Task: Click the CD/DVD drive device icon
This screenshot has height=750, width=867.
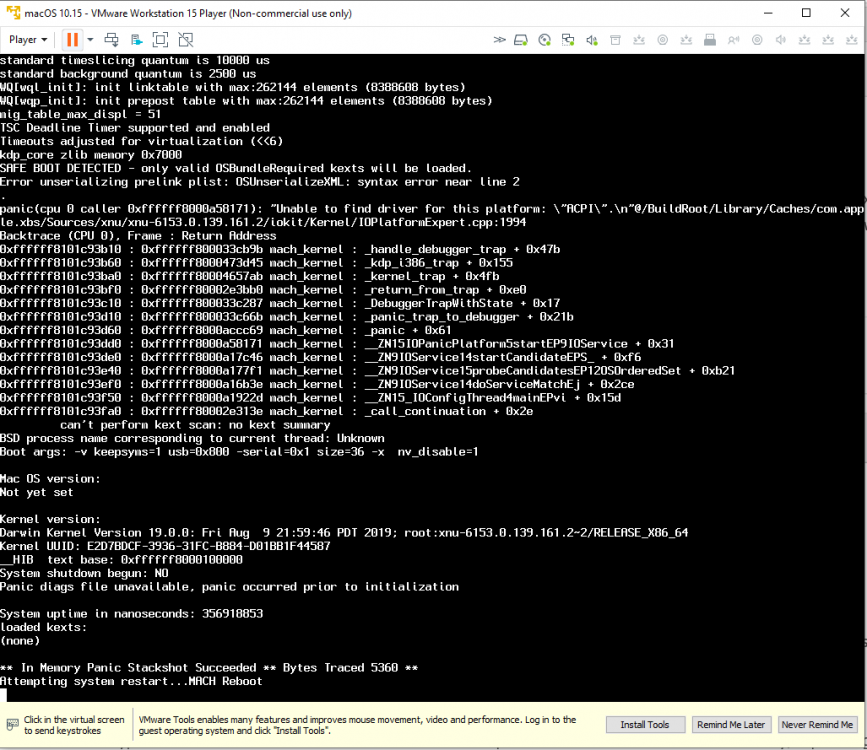Action: tap(545, 40)
